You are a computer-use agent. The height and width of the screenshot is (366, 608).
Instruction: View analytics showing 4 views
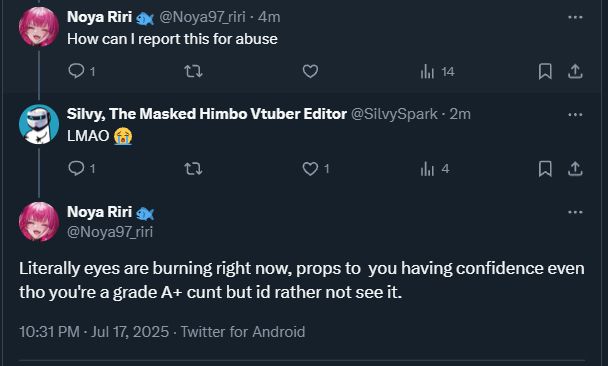click(435, 169)
